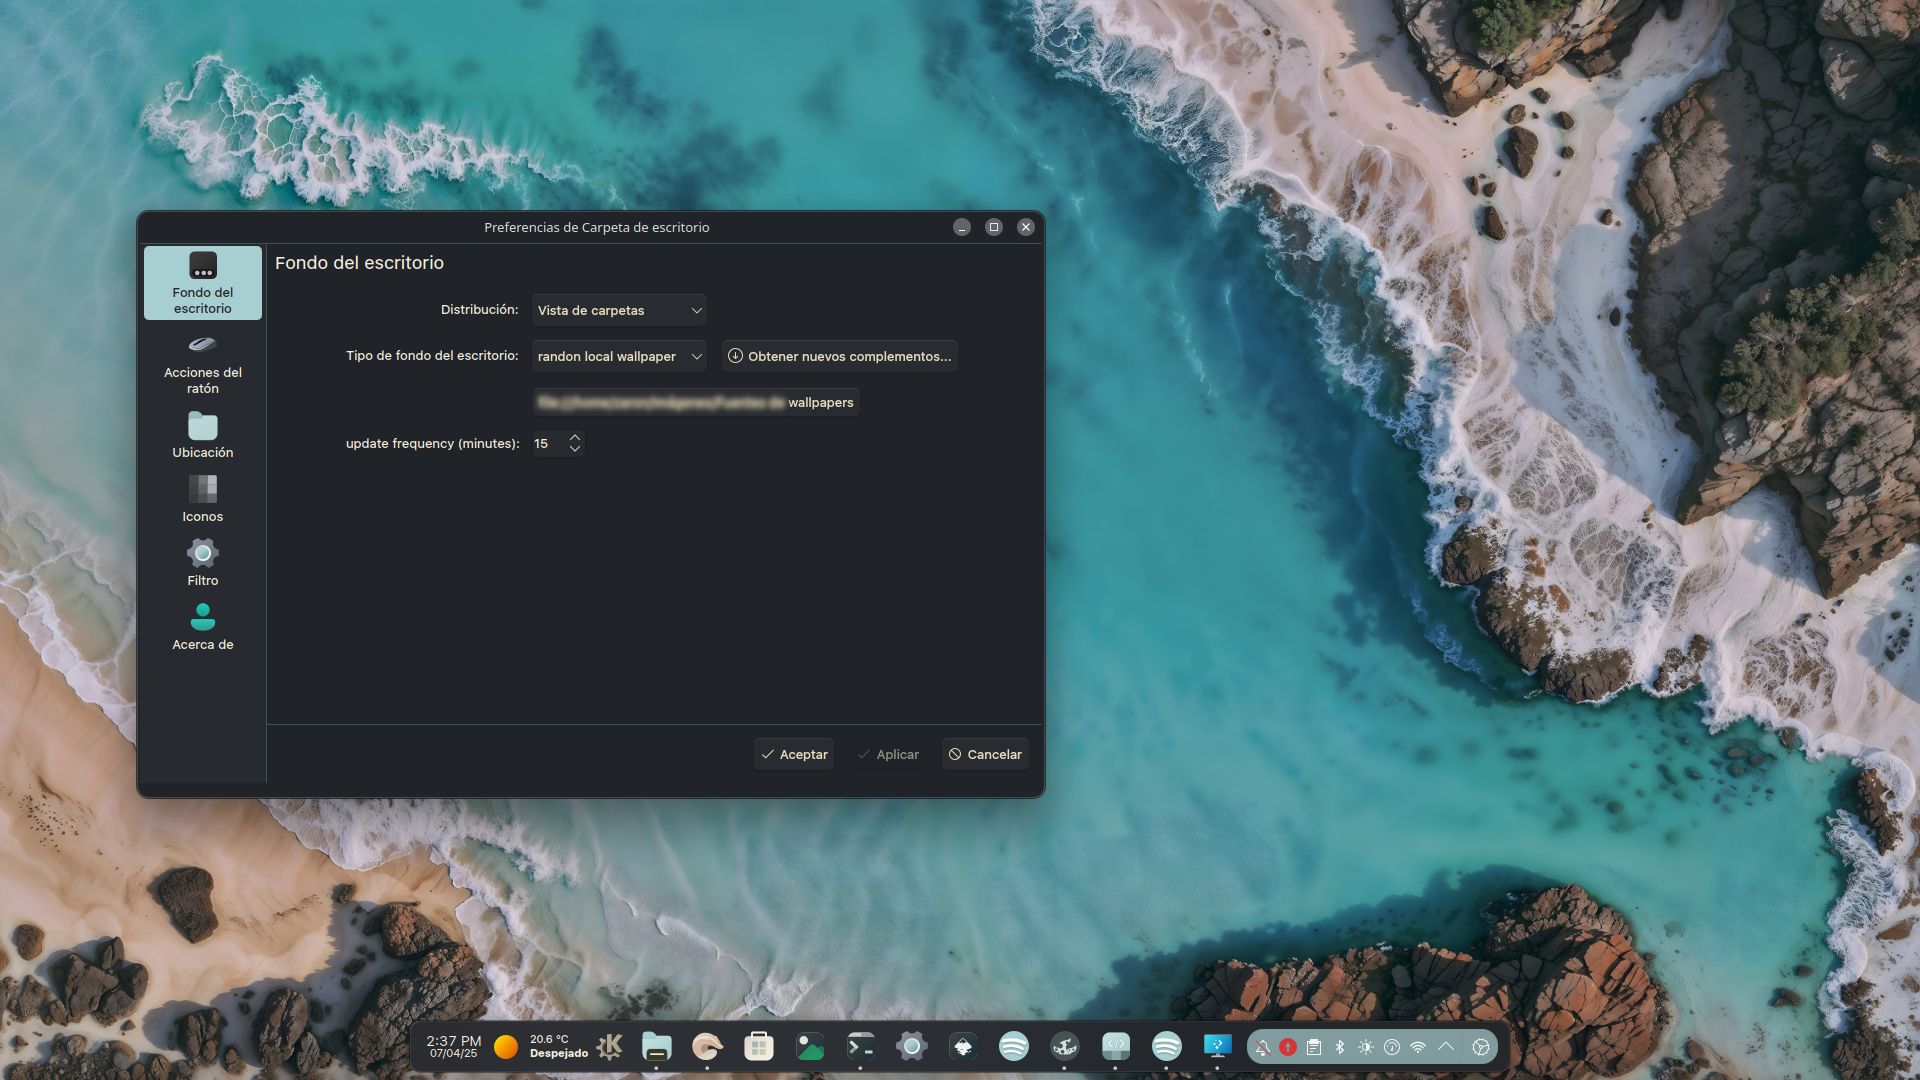
Task: Click the gauge-style tray icon
Action: click(1392, 1047)
